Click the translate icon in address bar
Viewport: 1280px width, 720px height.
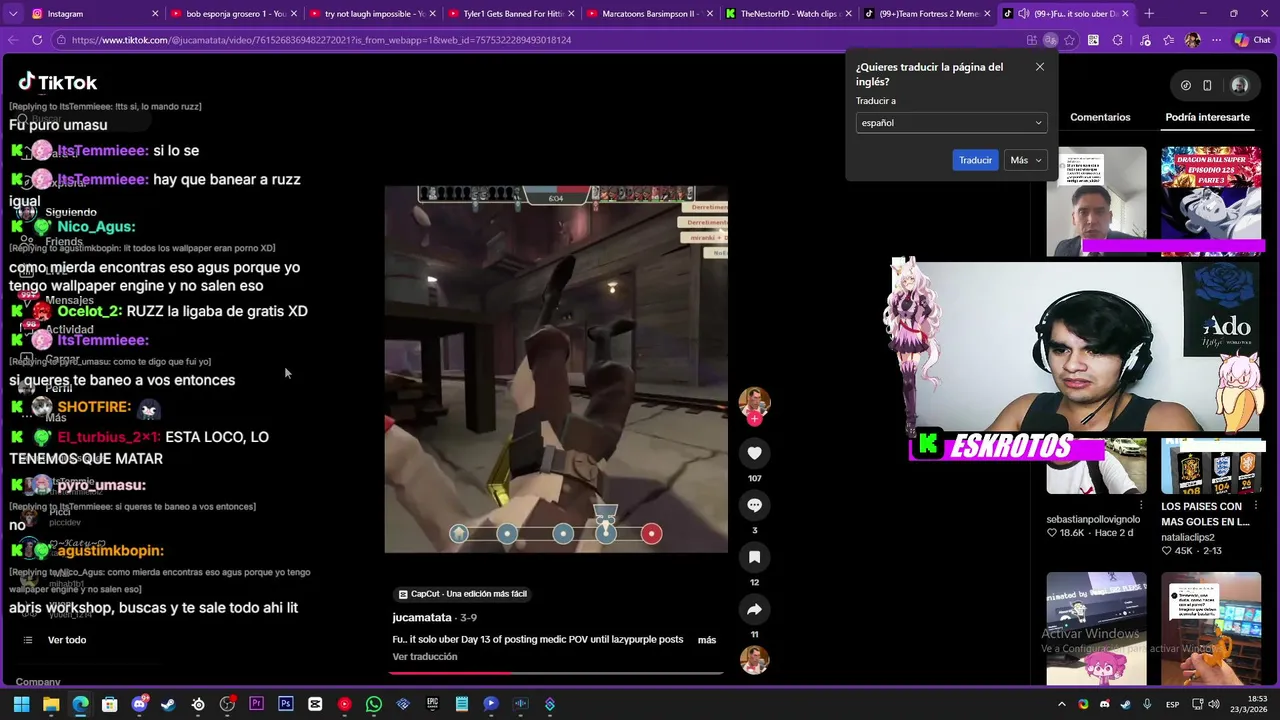1050,40
